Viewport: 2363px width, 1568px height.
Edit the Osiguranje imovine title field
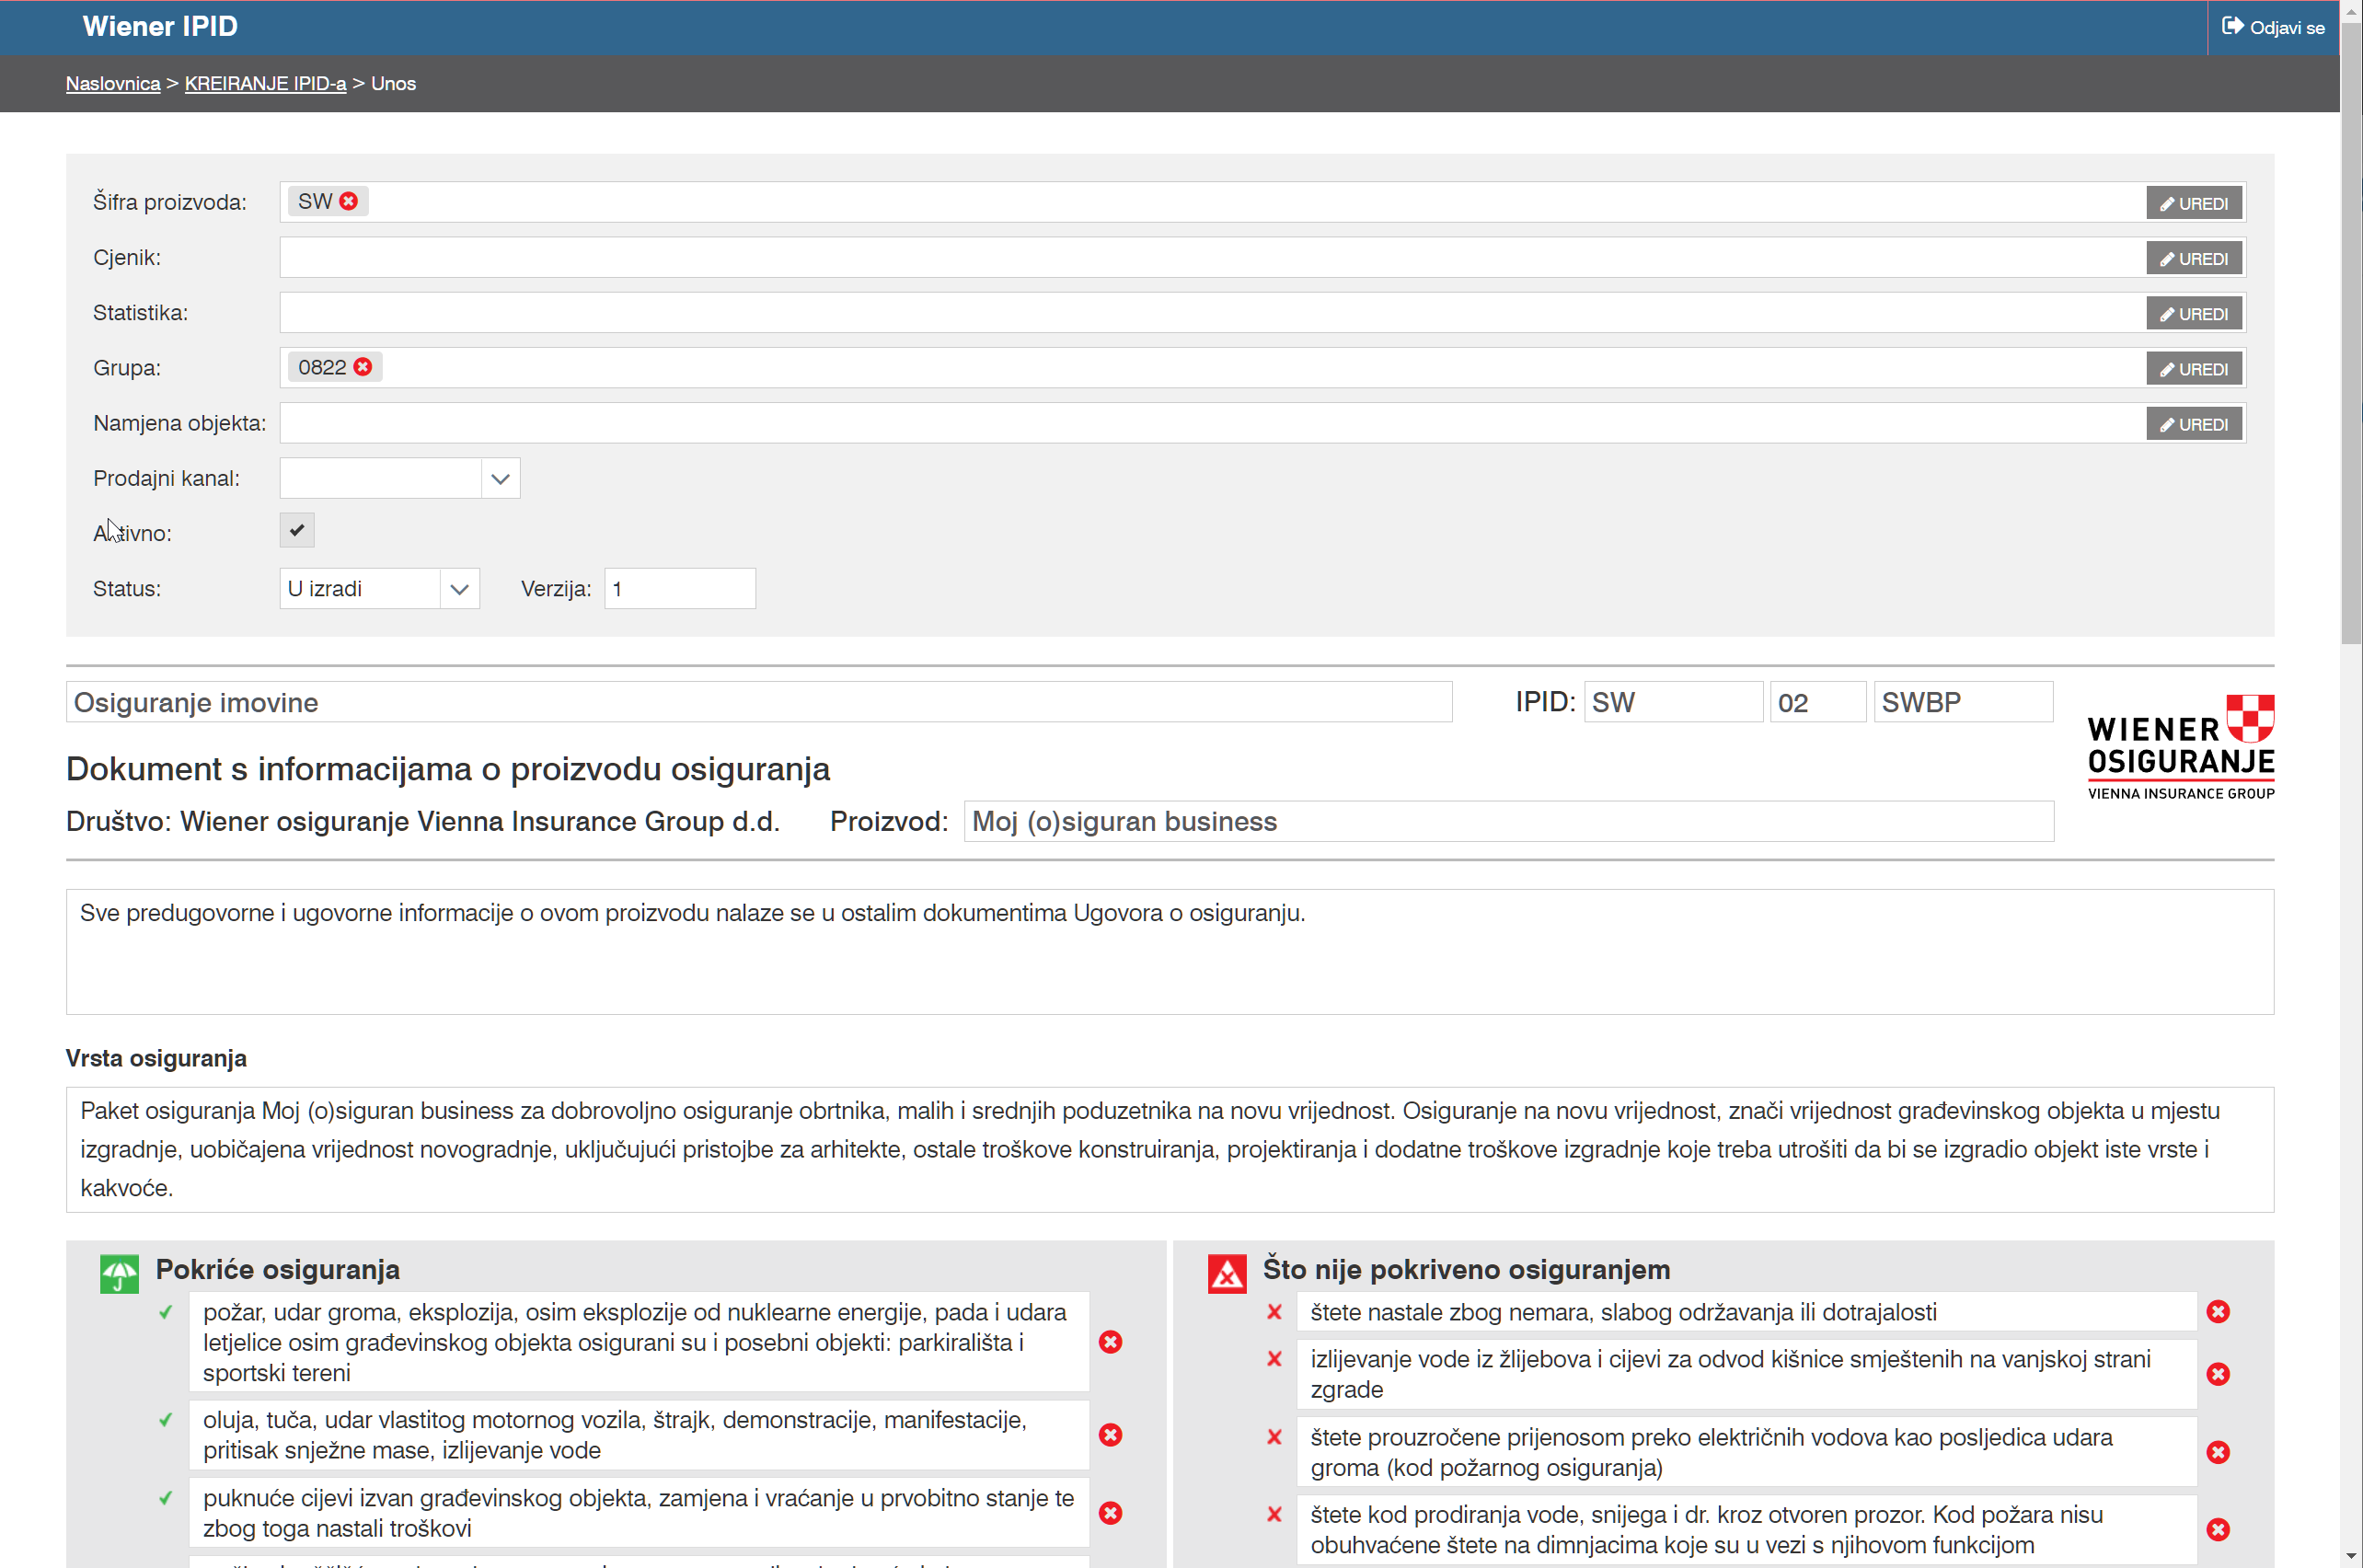[759, 702]
